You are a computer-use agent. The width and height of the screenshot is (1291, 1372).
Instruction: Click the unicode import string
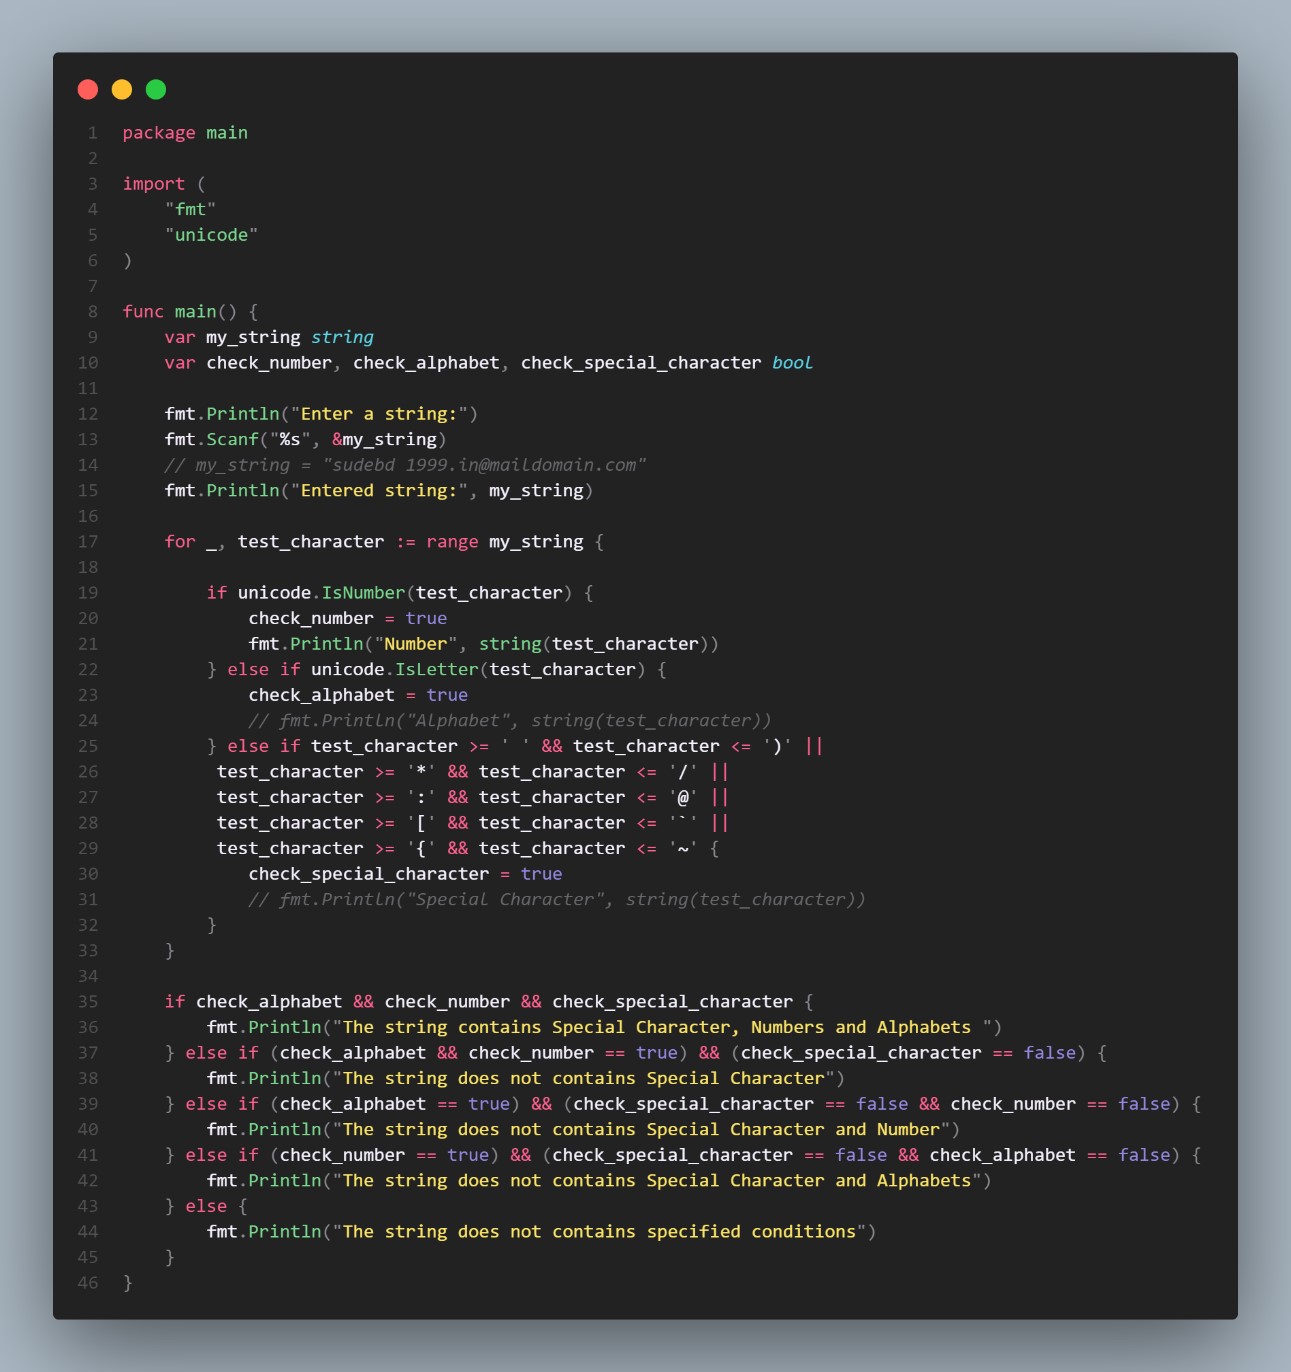tap(211, 234)
